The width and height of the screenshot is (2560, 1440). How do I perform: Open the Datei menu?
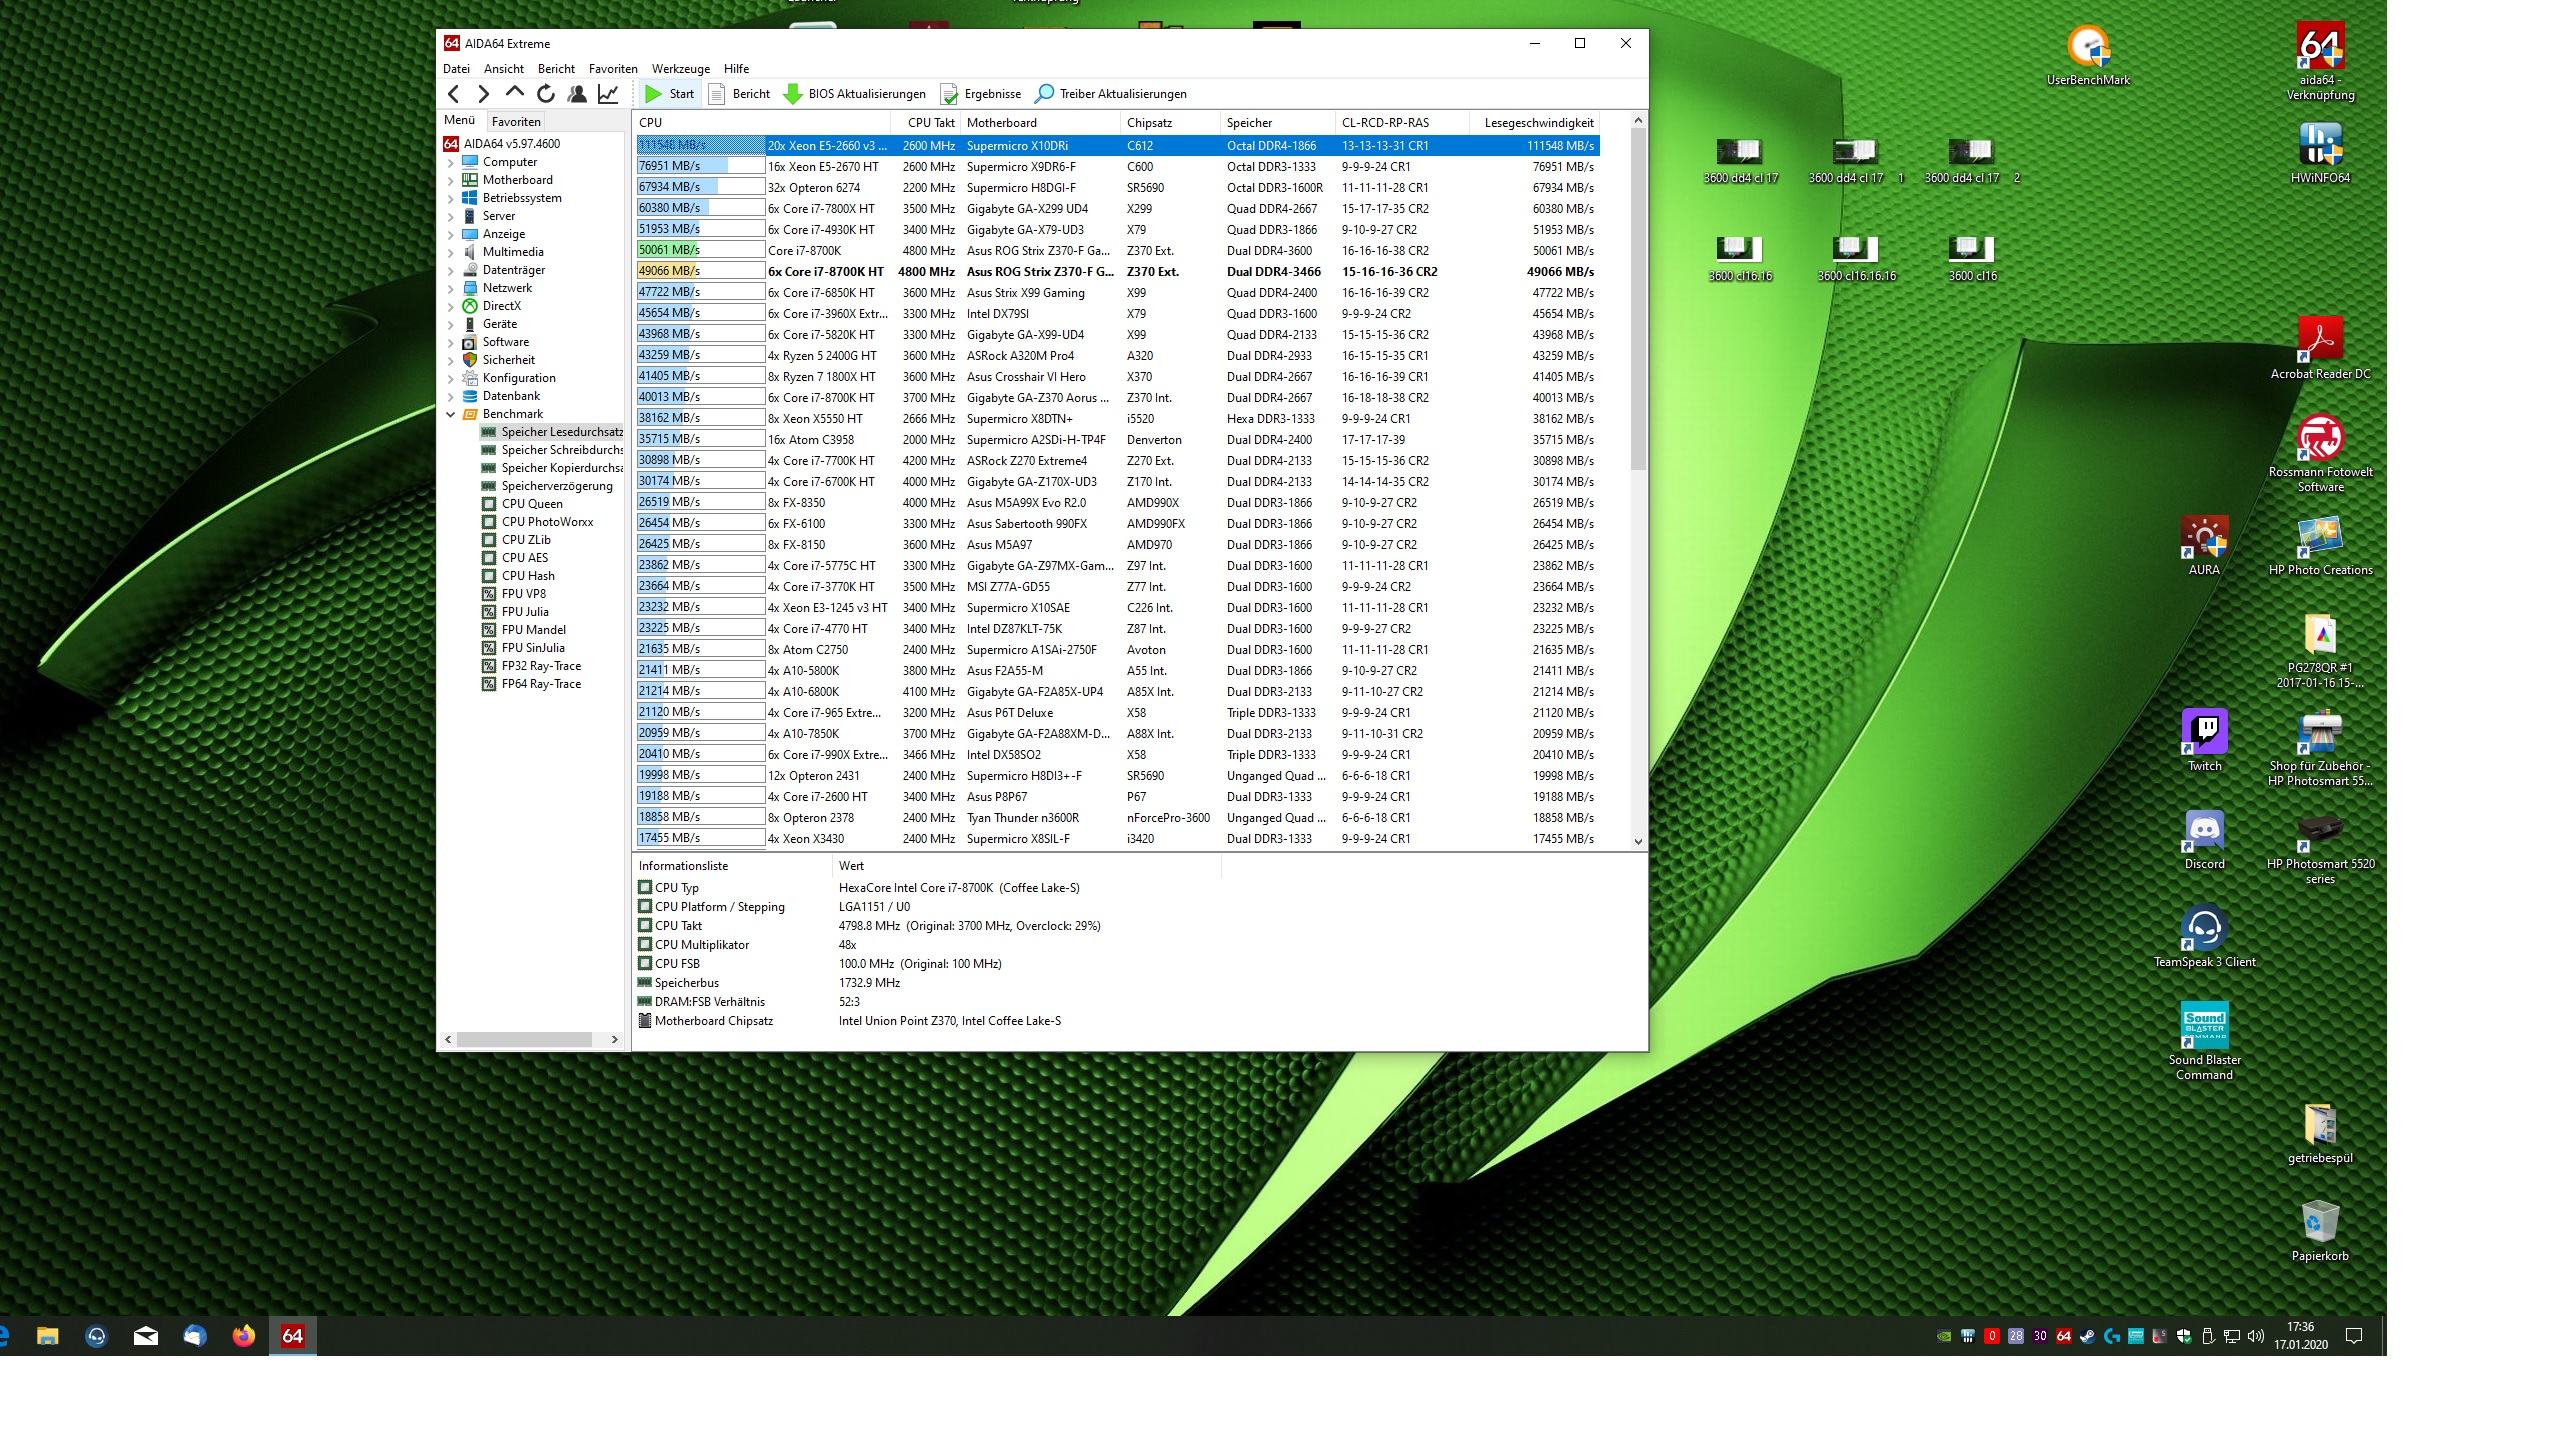tap(456, 69)
